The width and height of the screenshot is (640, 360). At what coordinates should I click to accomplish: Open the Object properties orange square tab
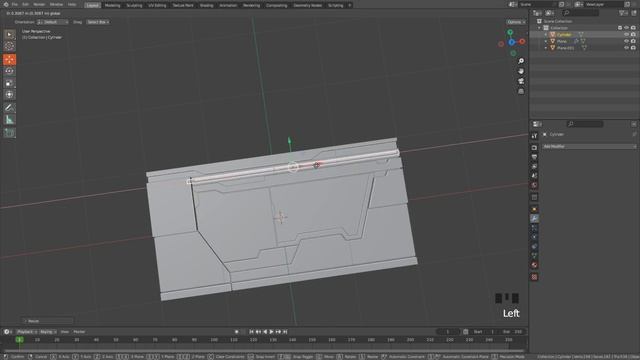(534, 209)
